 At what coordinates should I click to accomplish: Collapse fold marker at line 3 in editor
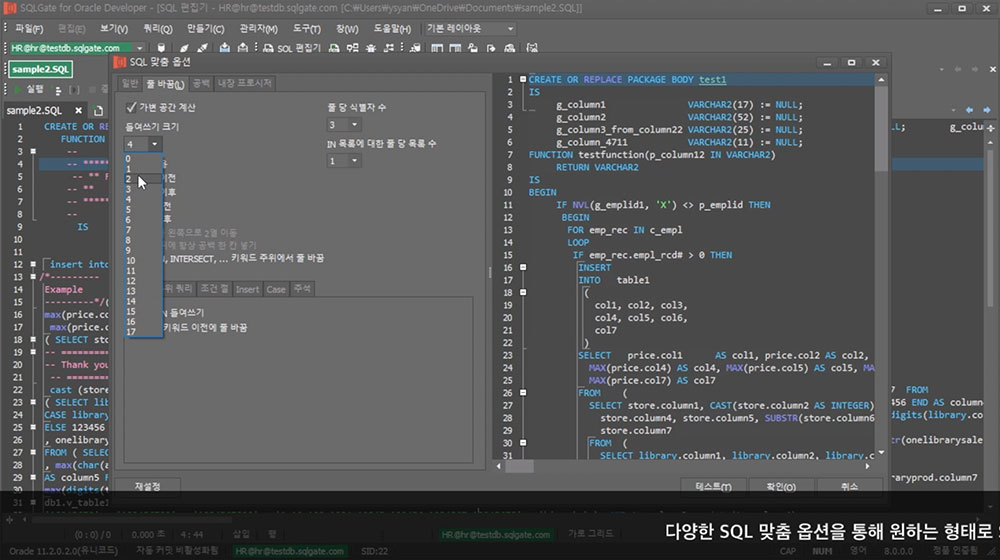(33, 151)
